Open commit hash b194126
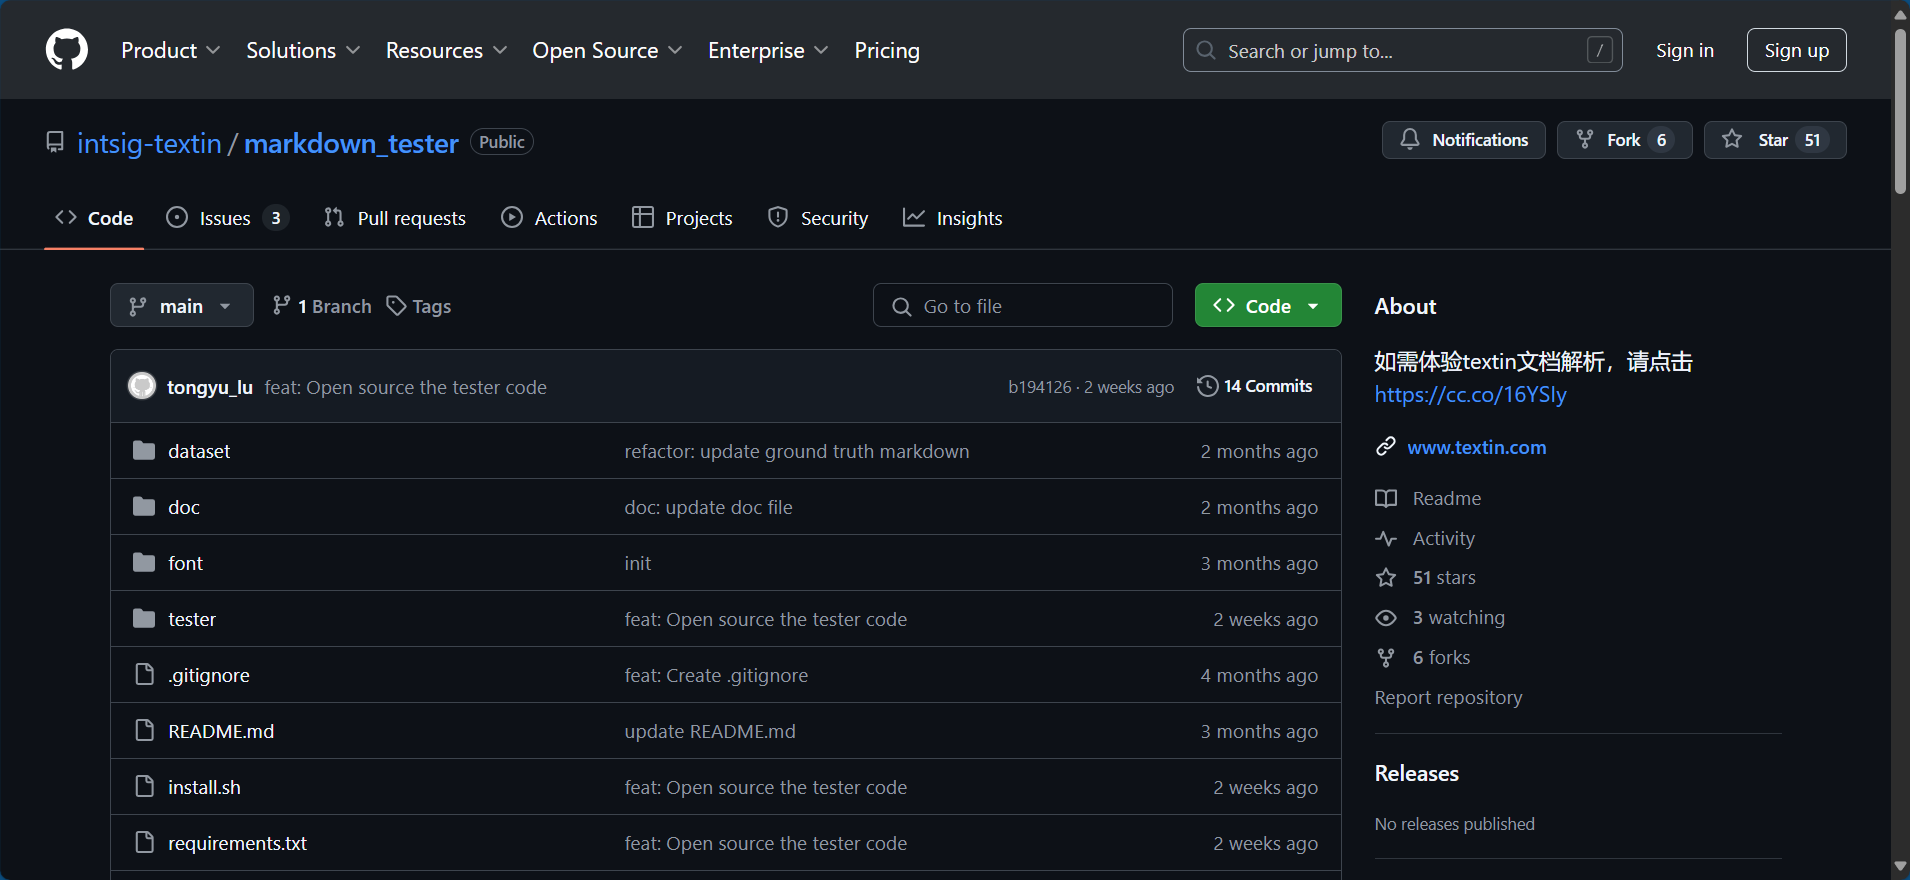 click(1039, 387)
